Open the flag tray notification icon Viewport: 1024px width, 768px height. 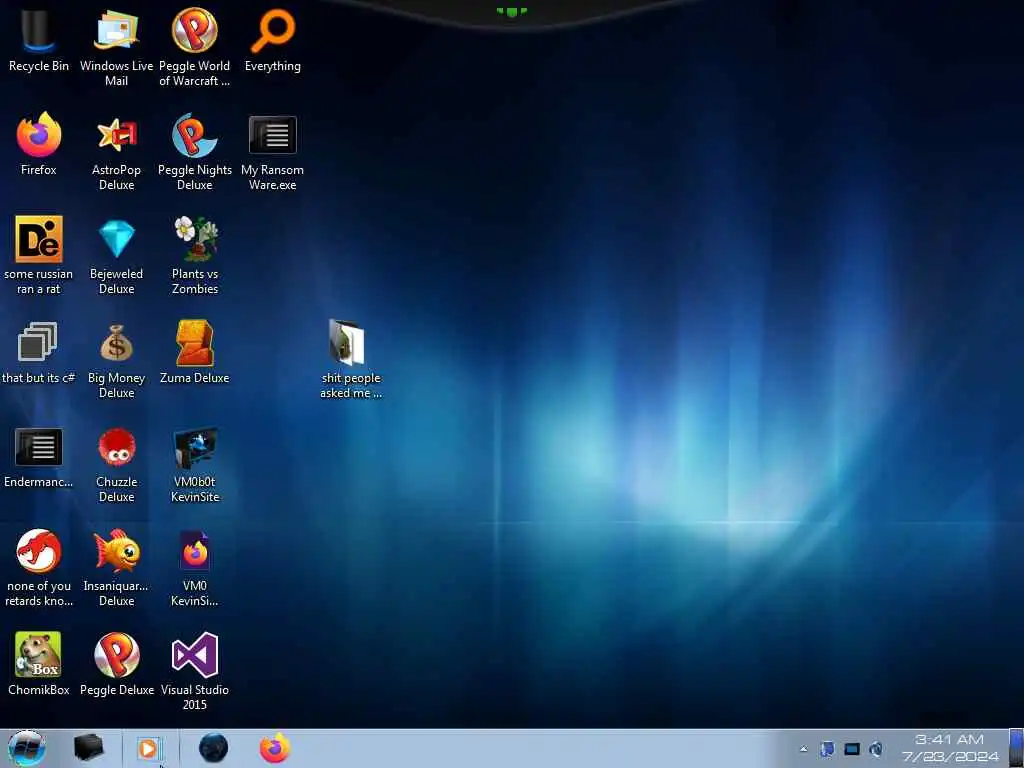[827, 749]
